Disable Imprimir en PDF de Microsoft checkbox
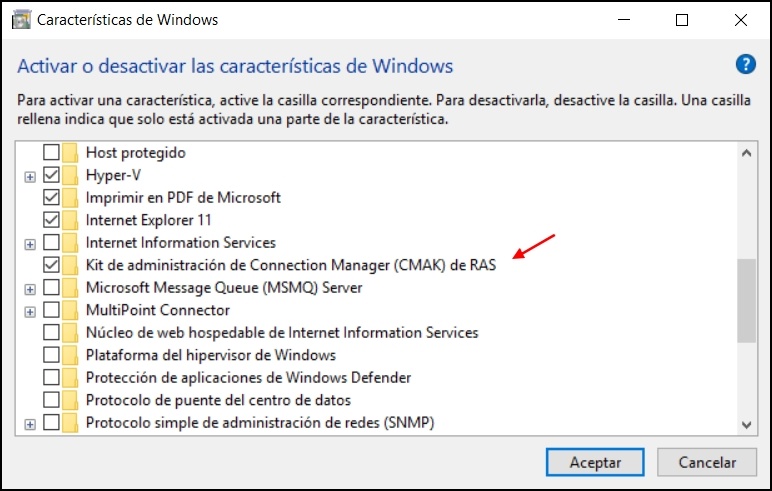772x491 pixels. [51, 197]
